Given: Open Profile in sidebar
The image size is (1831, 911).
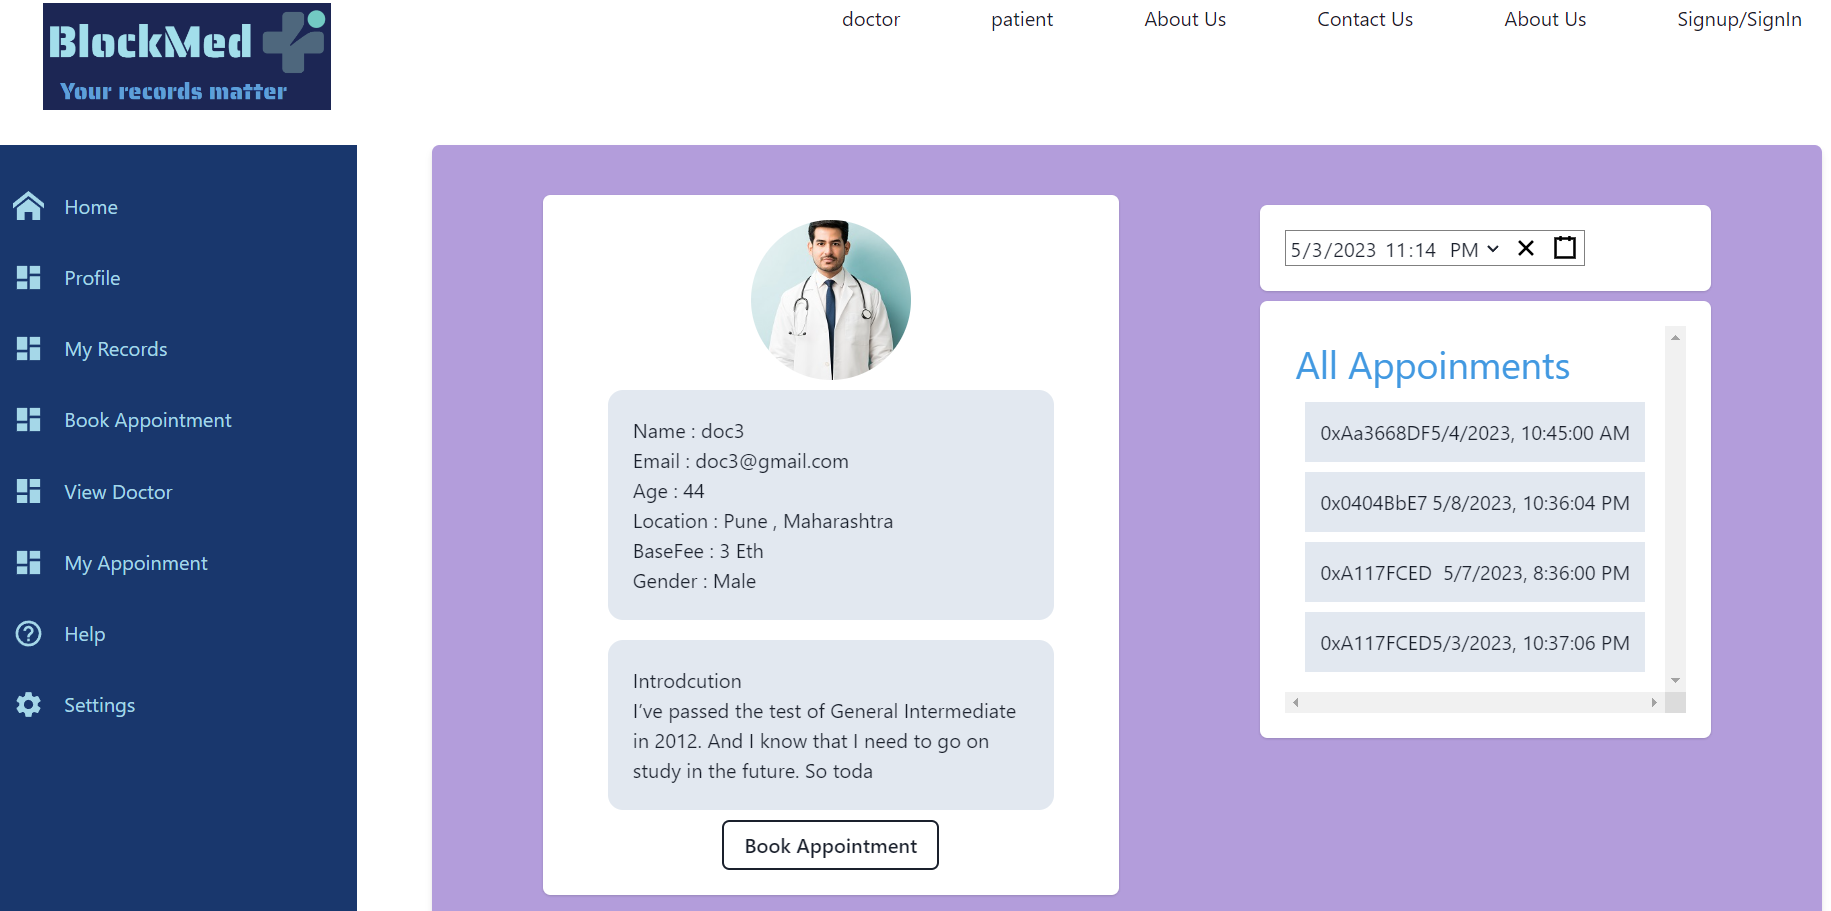Looking at the screenshot, I should (x=92, y=278).
